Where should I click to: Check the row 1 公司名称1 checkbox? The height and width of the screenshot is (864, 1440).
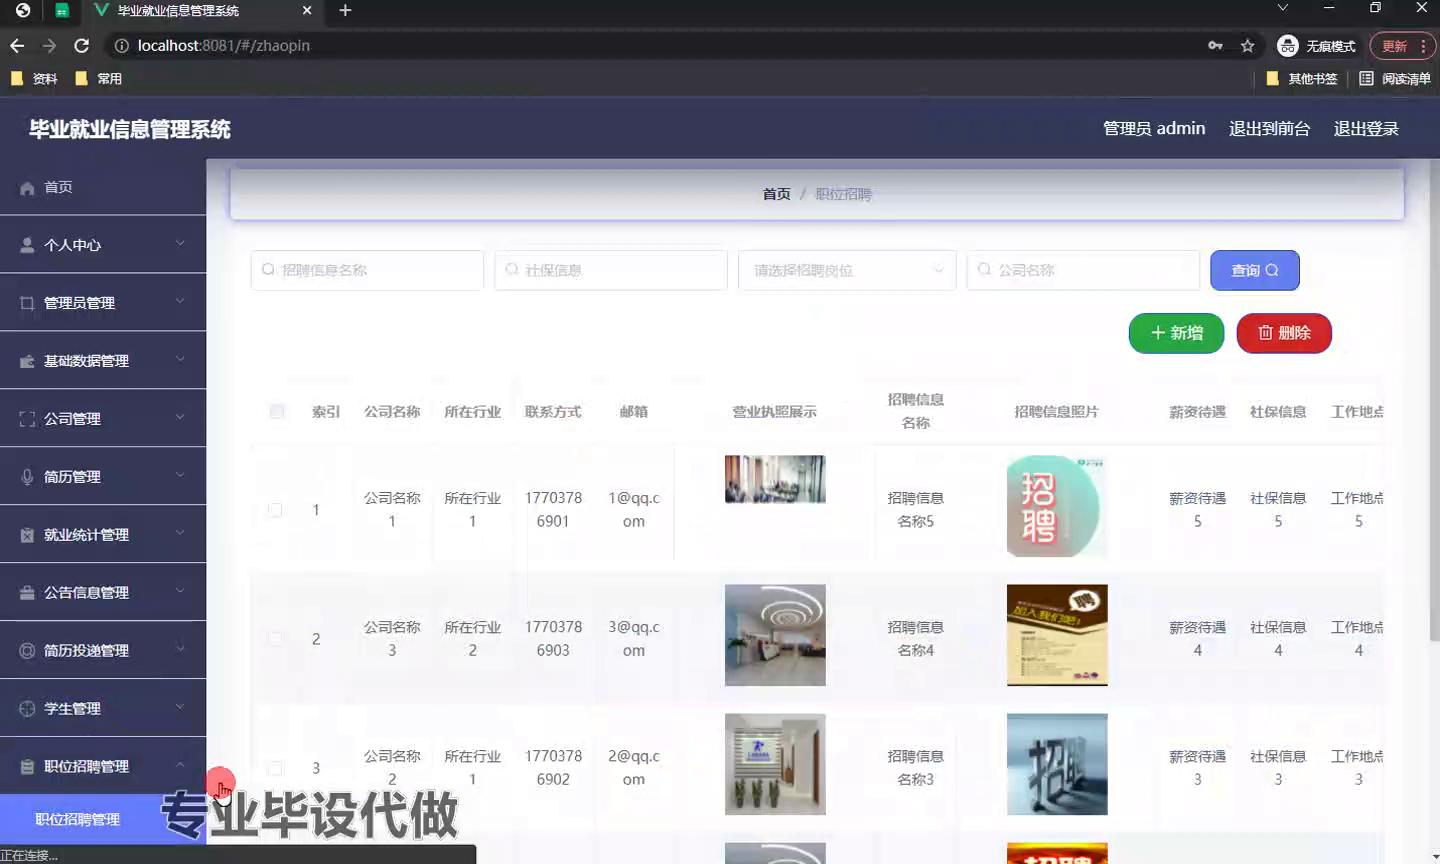pos(275,510)
